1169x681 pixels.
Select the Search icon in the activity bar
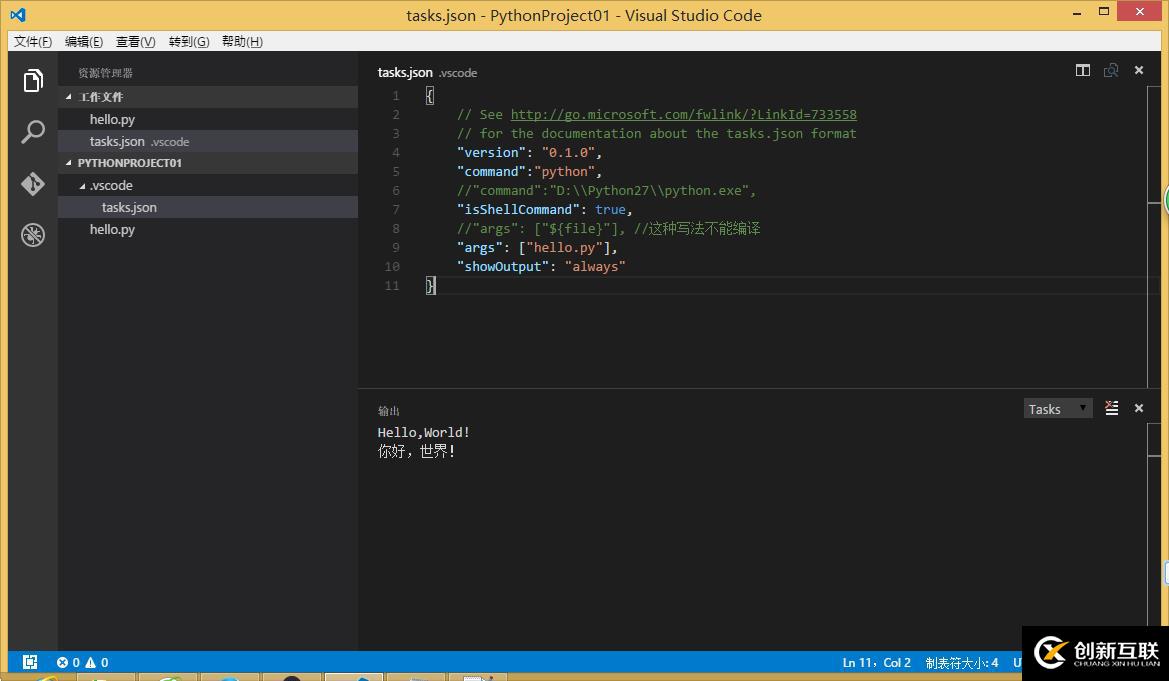(x=33, y=131)
